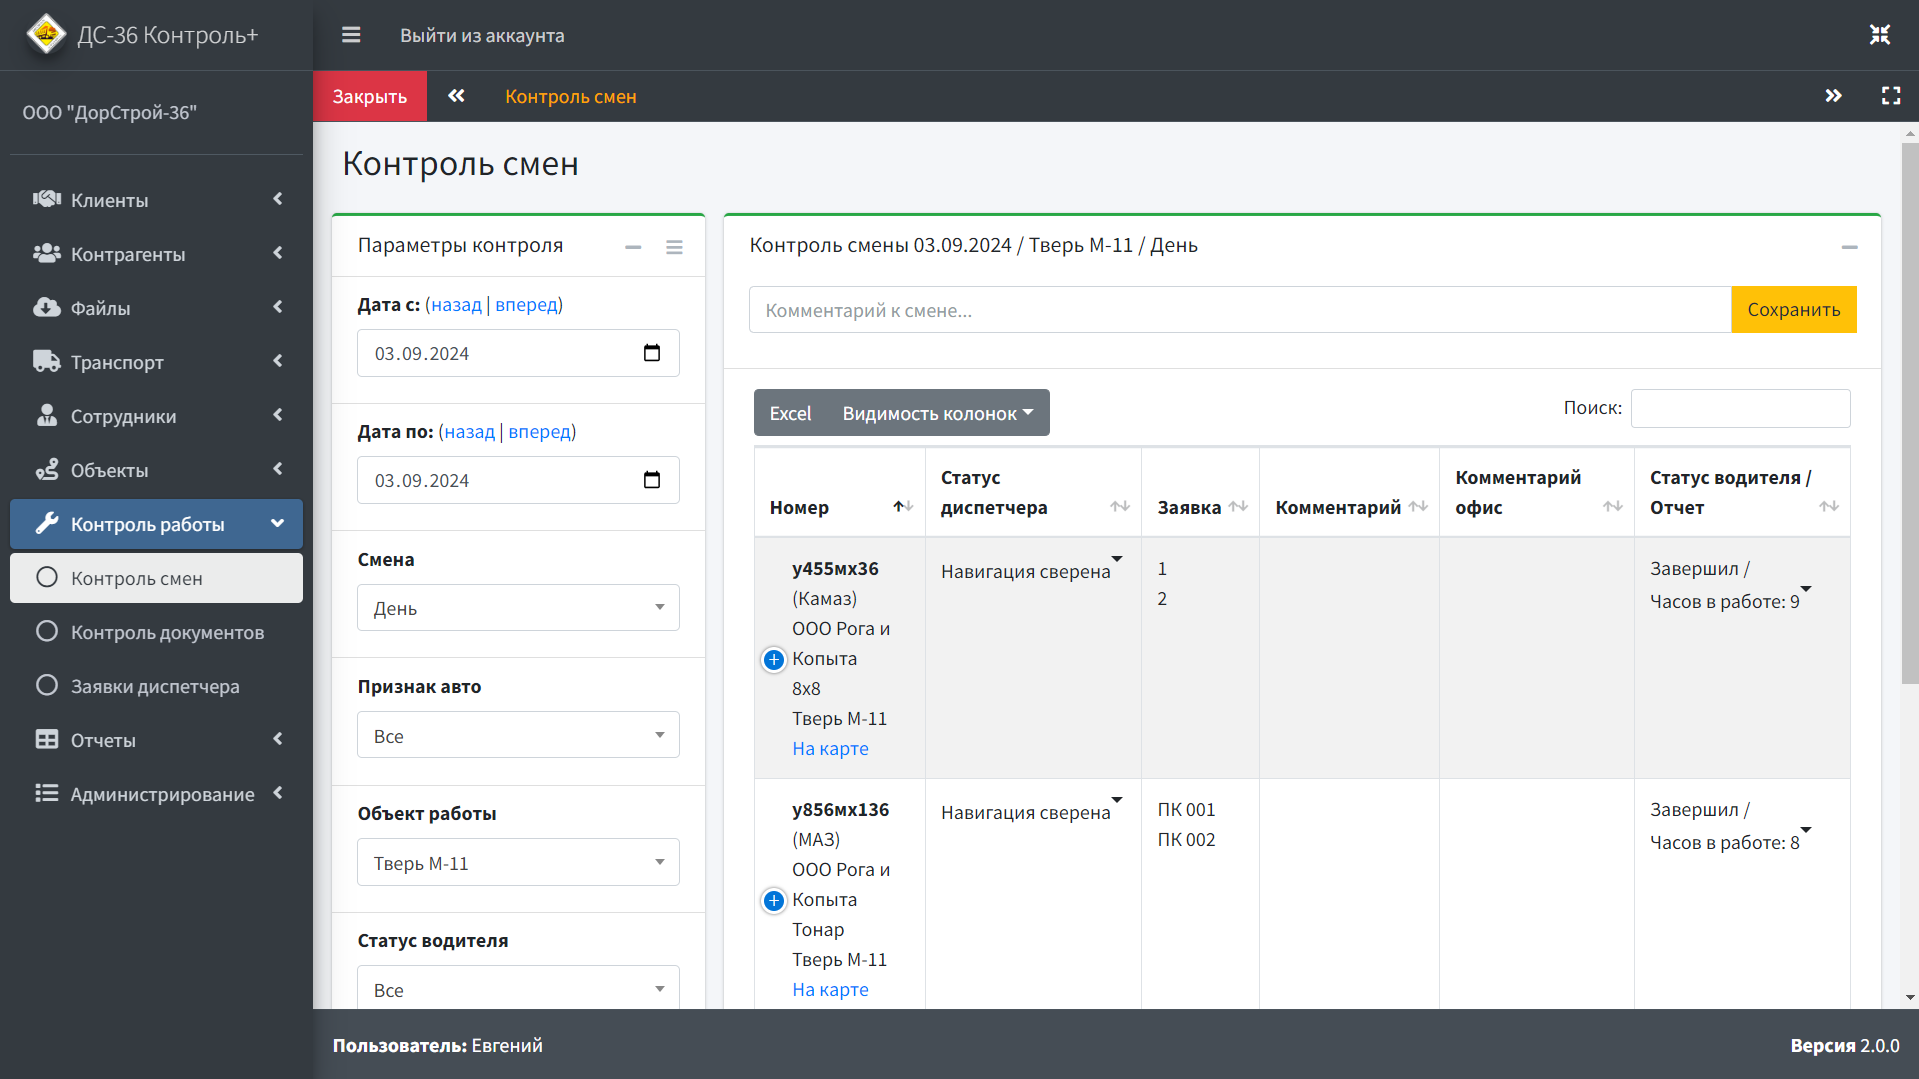This screenshot has width=1919, height=1079.
Task: Click the collapse arrows icon in top-right corner
Action: coord(1880,35)
